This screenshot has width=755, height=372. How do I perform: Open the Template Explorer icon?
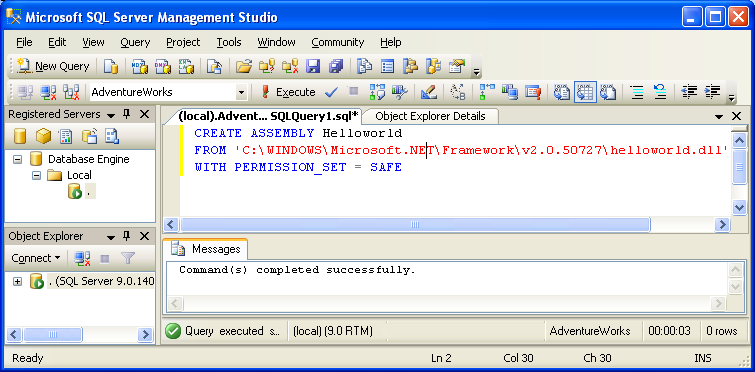pyautogui.click(x=433, y=66)
